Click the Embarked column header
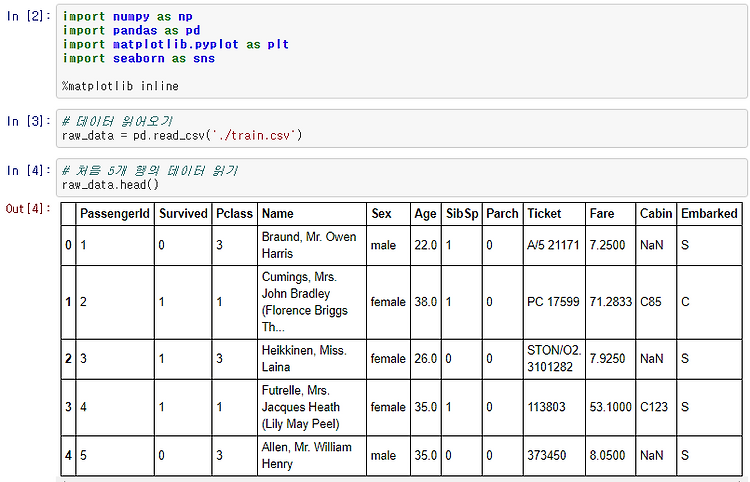Screen dimensions: 750x482 point(709,213)
